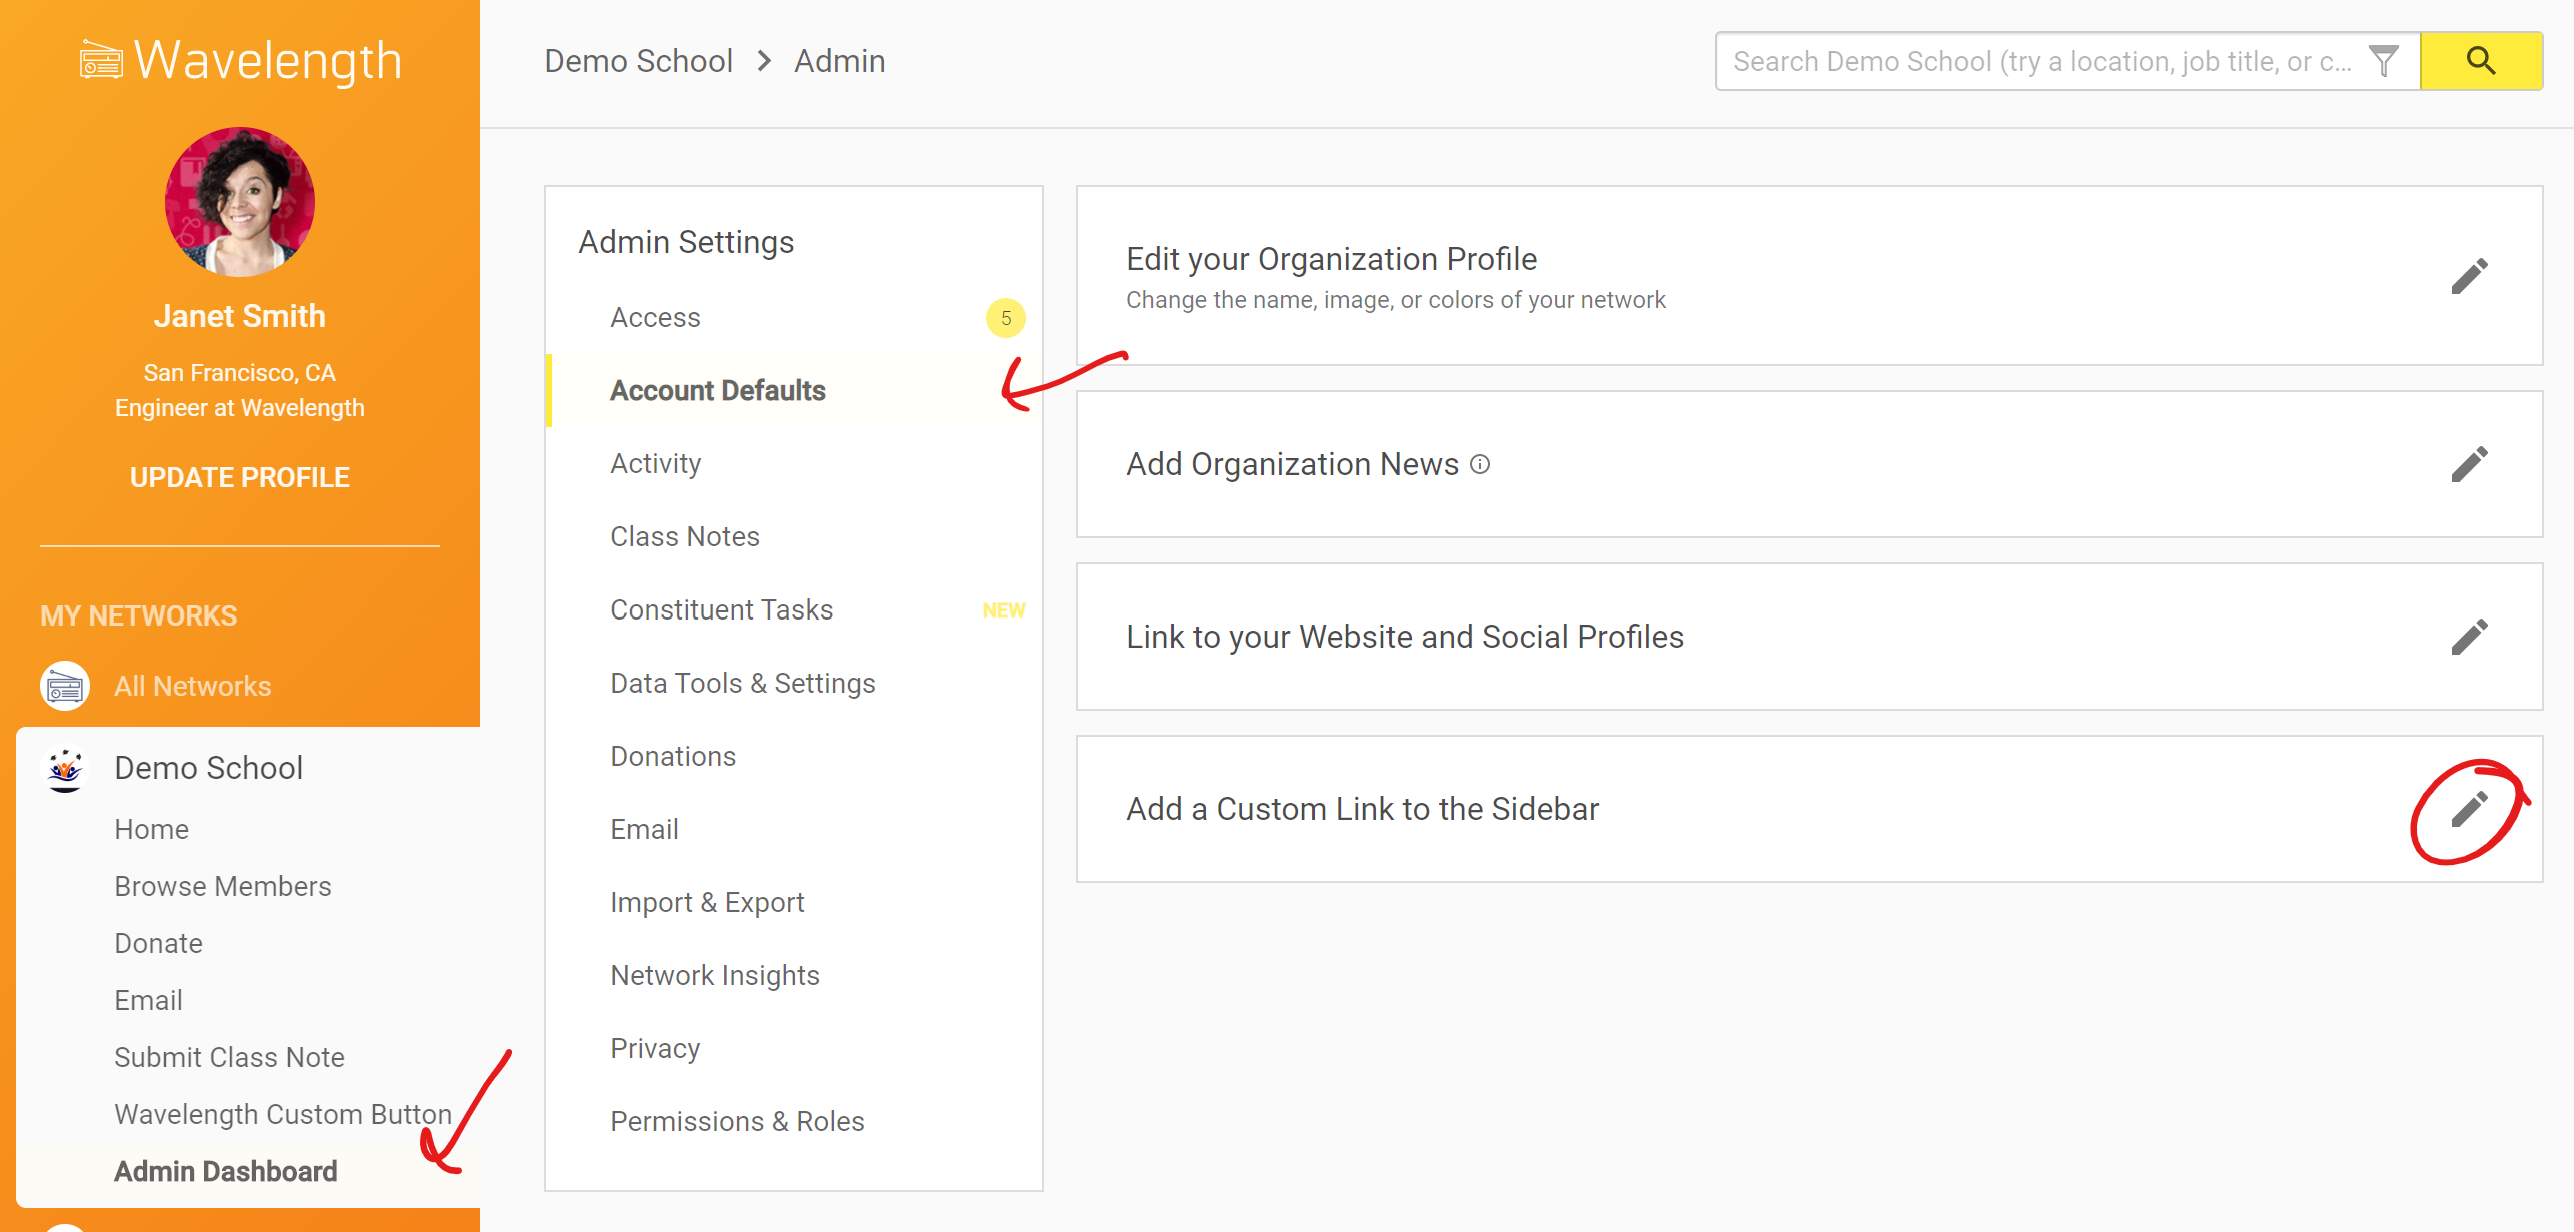Click the Demo School logo icon
The height and width of the screenshot is (1232, 2574).
tap(65, 768)
